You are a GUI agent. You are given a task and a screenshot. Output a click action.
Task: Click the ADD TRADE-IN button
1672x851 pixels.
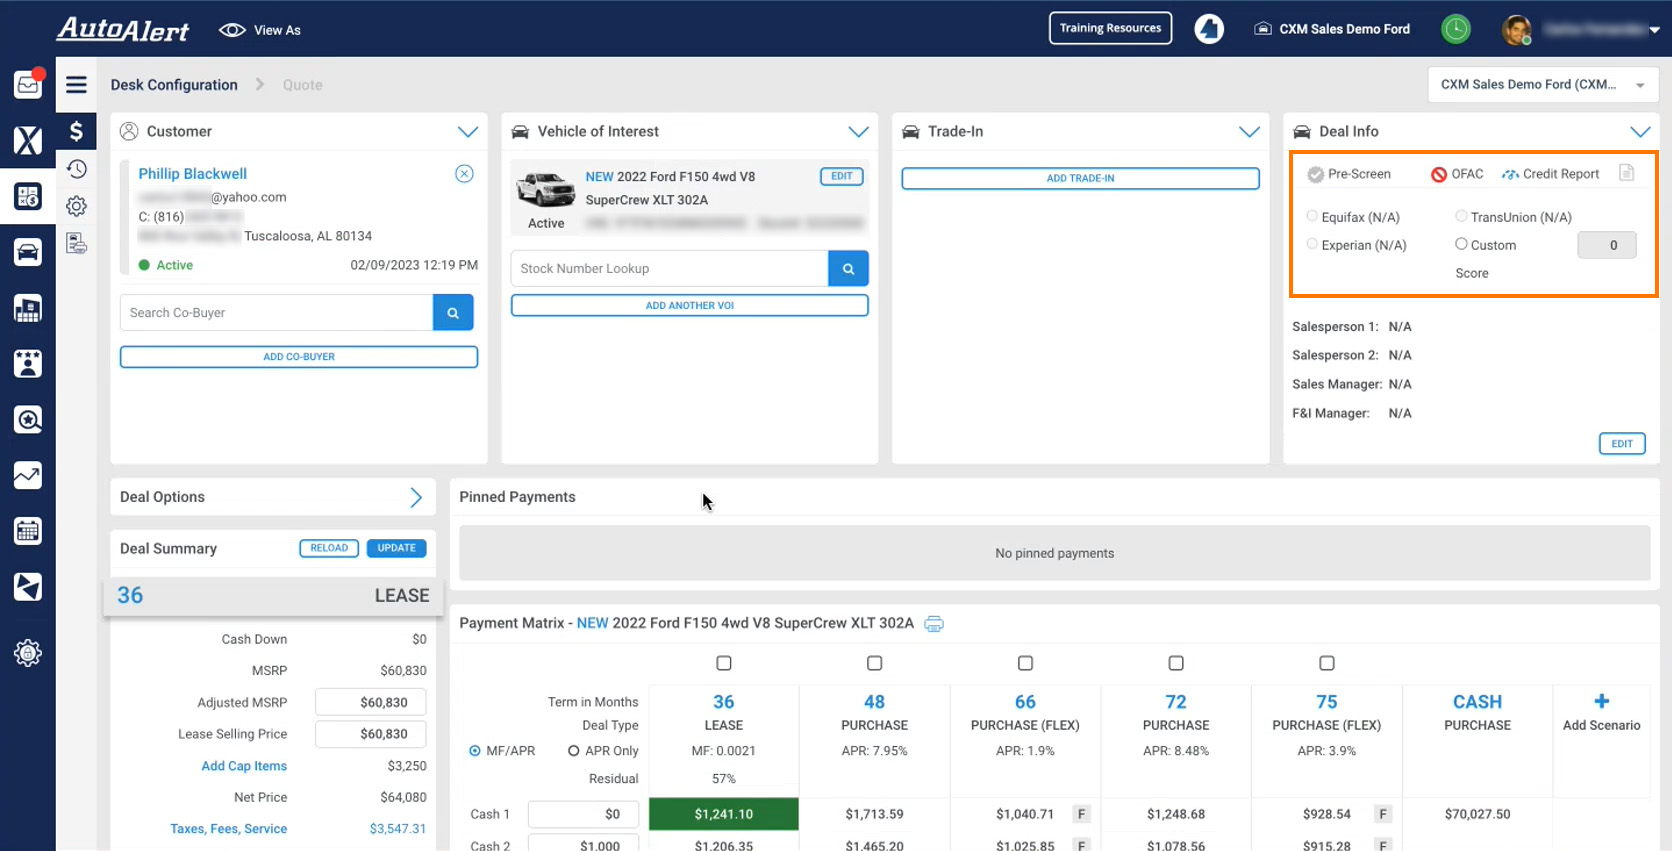tap(1080, 178)
